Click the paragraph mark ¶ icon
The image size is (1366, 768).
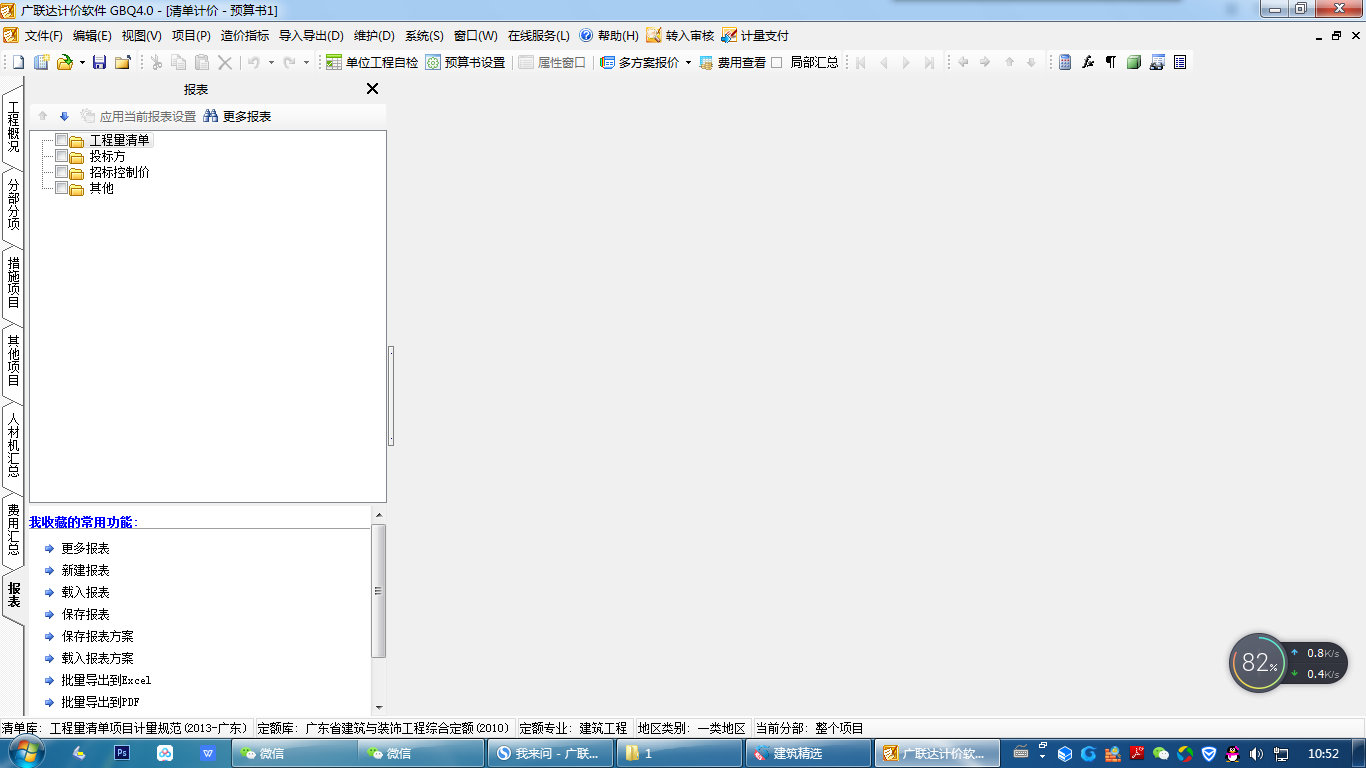1110,62
